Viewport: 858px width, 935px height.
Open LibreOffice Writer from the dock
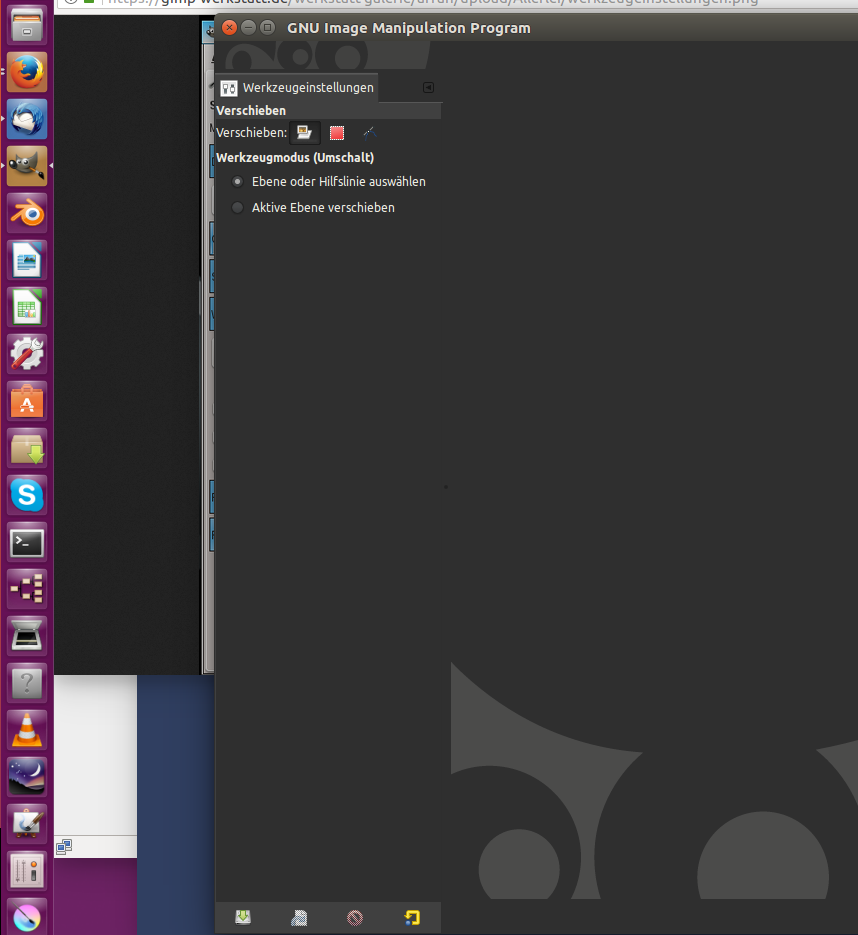(27, 260)
